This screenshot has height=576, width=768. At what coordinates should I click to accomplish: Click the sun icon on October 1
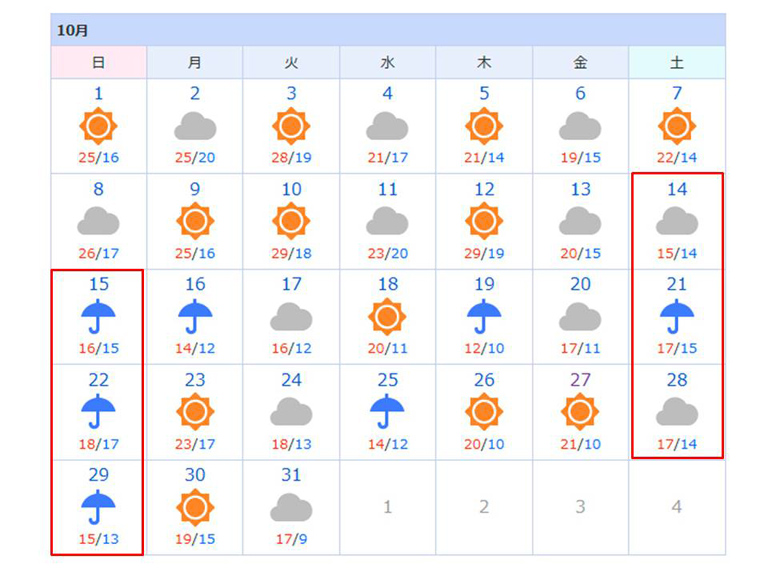pos(98,126)
